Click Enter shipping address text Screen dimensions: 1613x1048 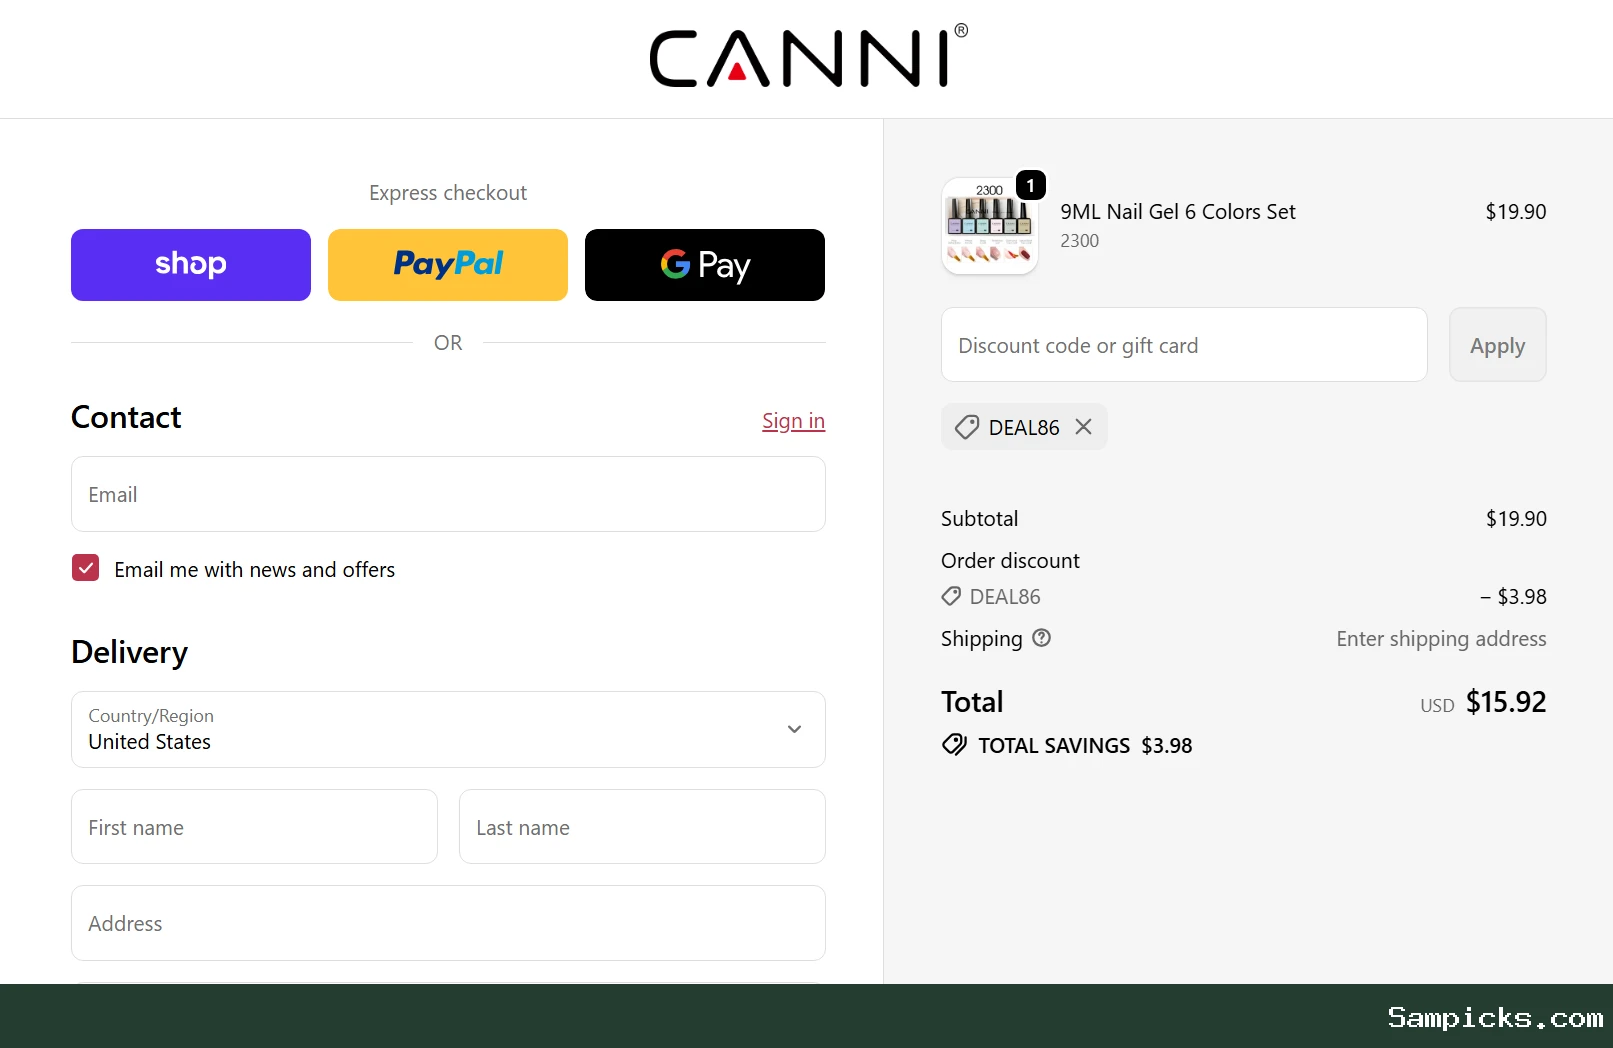click(1441, 639)
